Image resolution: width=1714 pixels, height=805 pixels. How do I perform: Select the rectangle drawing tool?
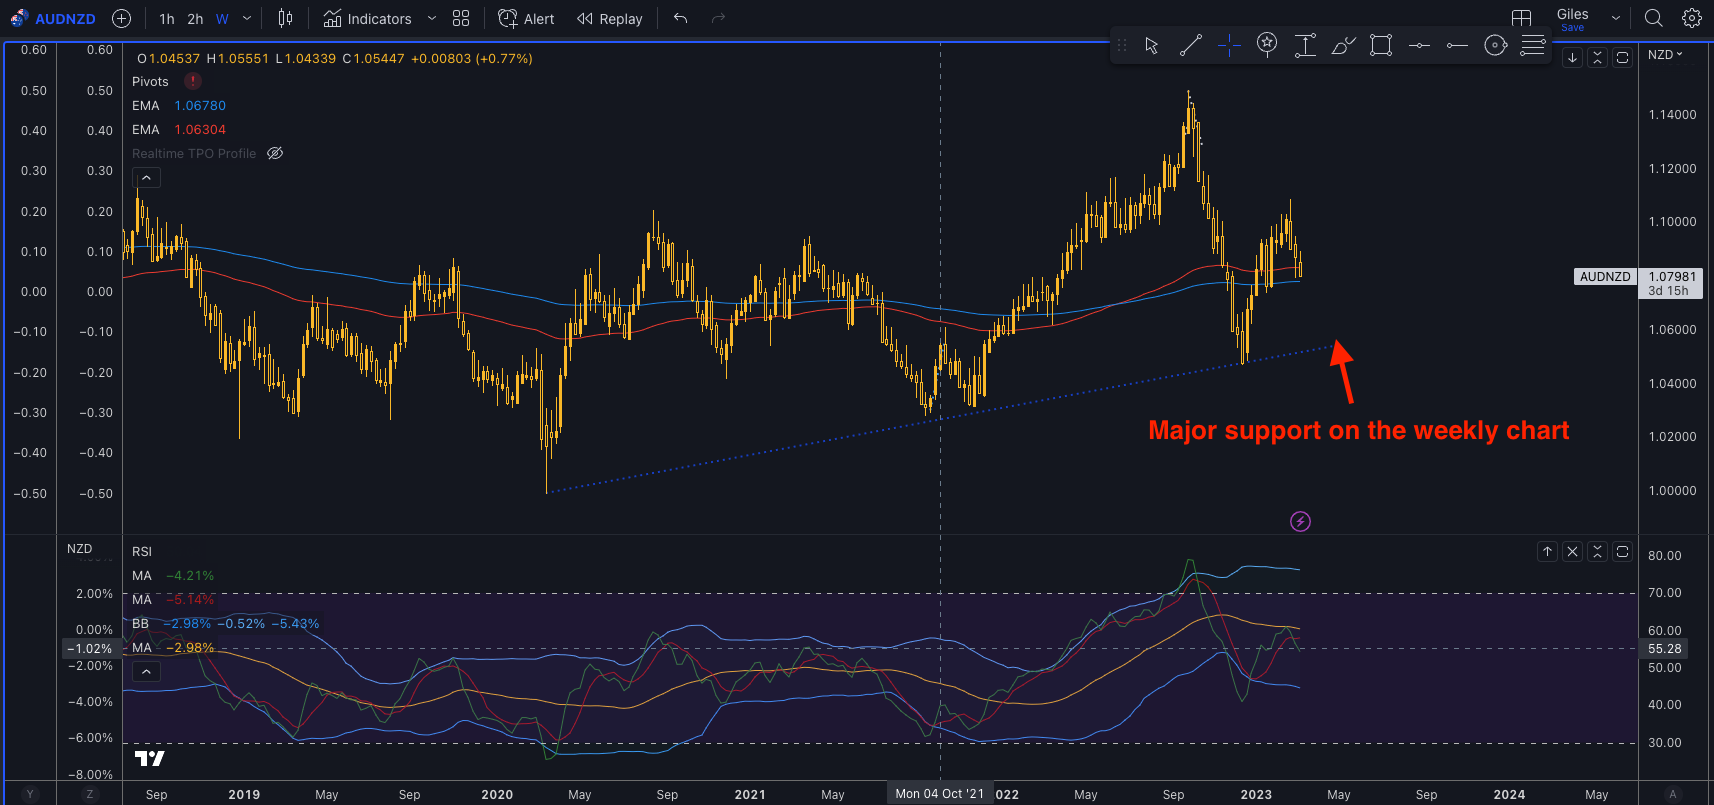1381,45
